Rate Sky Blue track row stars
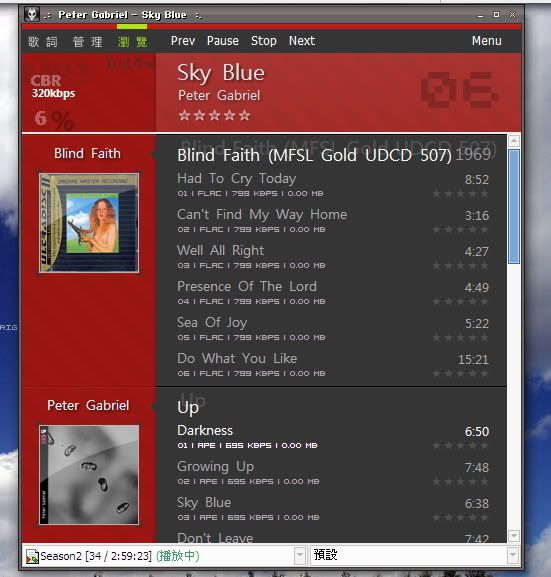 pos(460,518)
